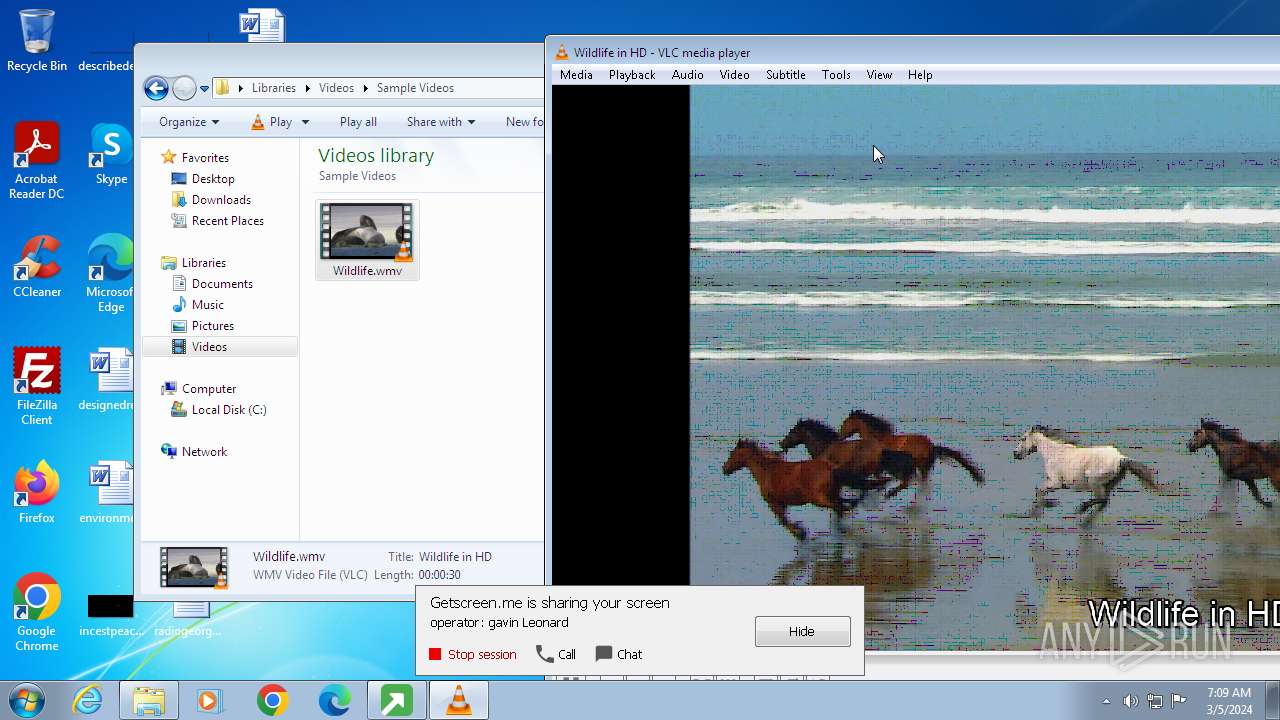This screenshot has width=1280, height=720.
Task: Open Chrome from the taskbar
Action: pos(272,700)
